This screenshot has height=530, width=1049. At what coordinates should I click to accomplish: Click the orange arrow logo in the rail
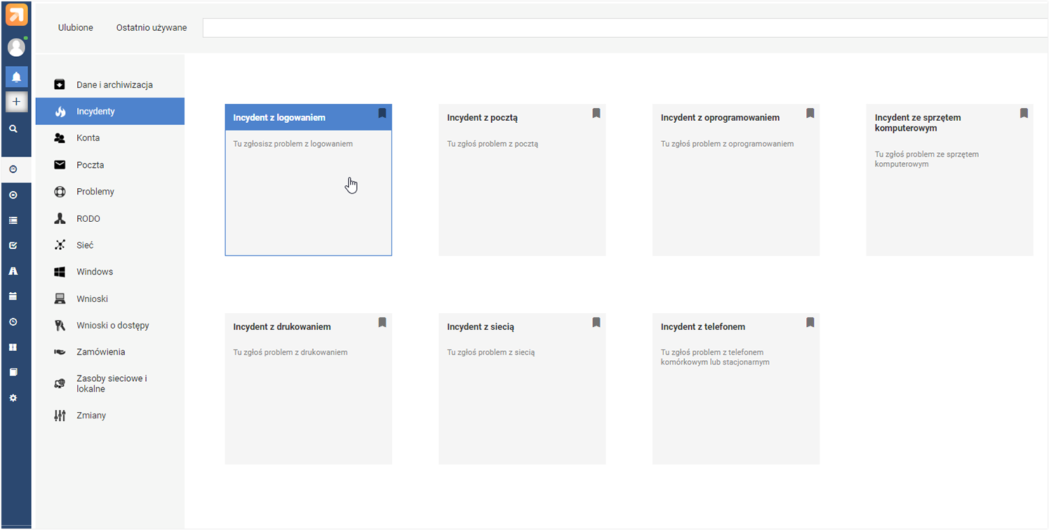(x=17, y=15)
